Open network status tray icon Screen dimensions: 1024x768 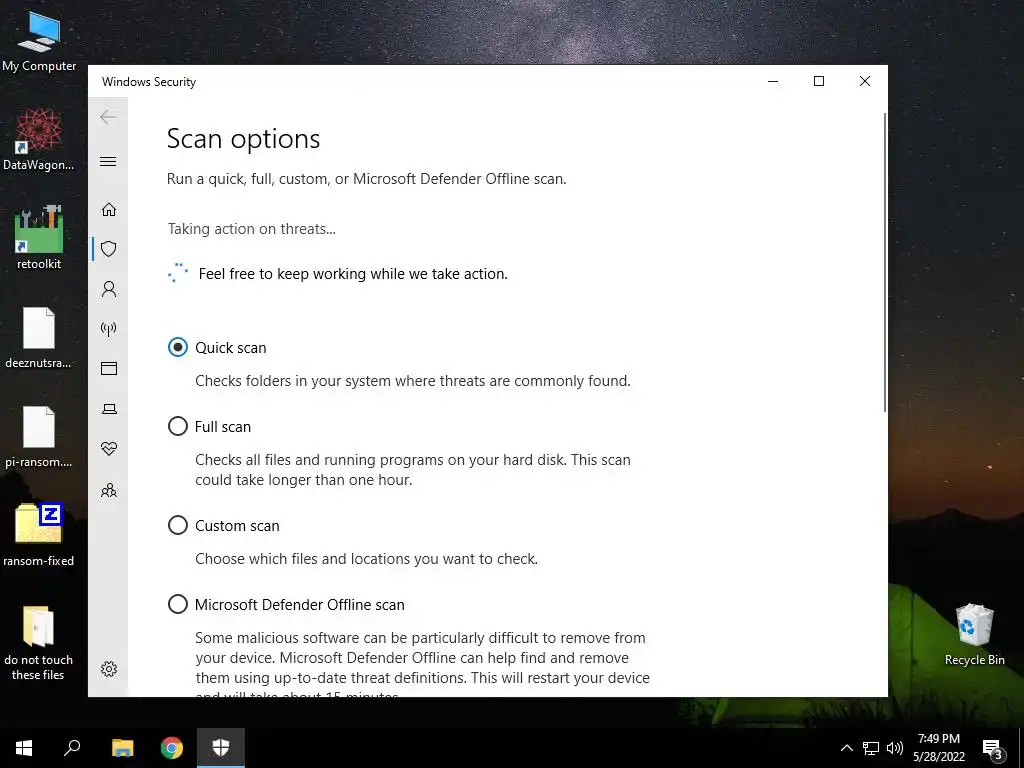[x=871, y=748]
